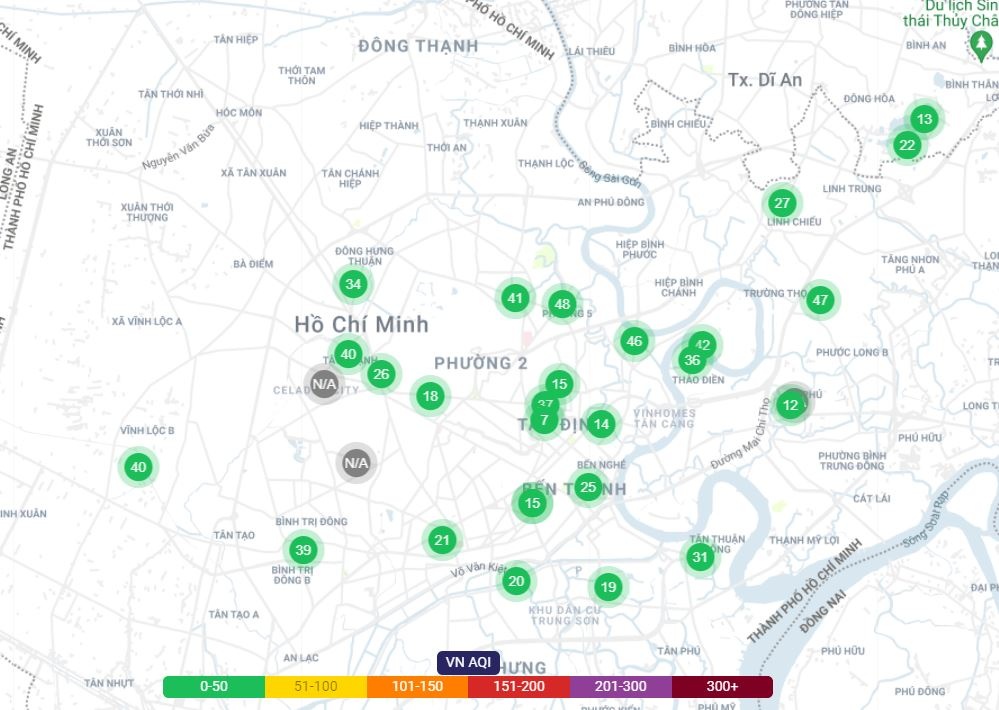Click the AQI station marker showing 18
Screen dimensions: 999x710
click(430, 396)
